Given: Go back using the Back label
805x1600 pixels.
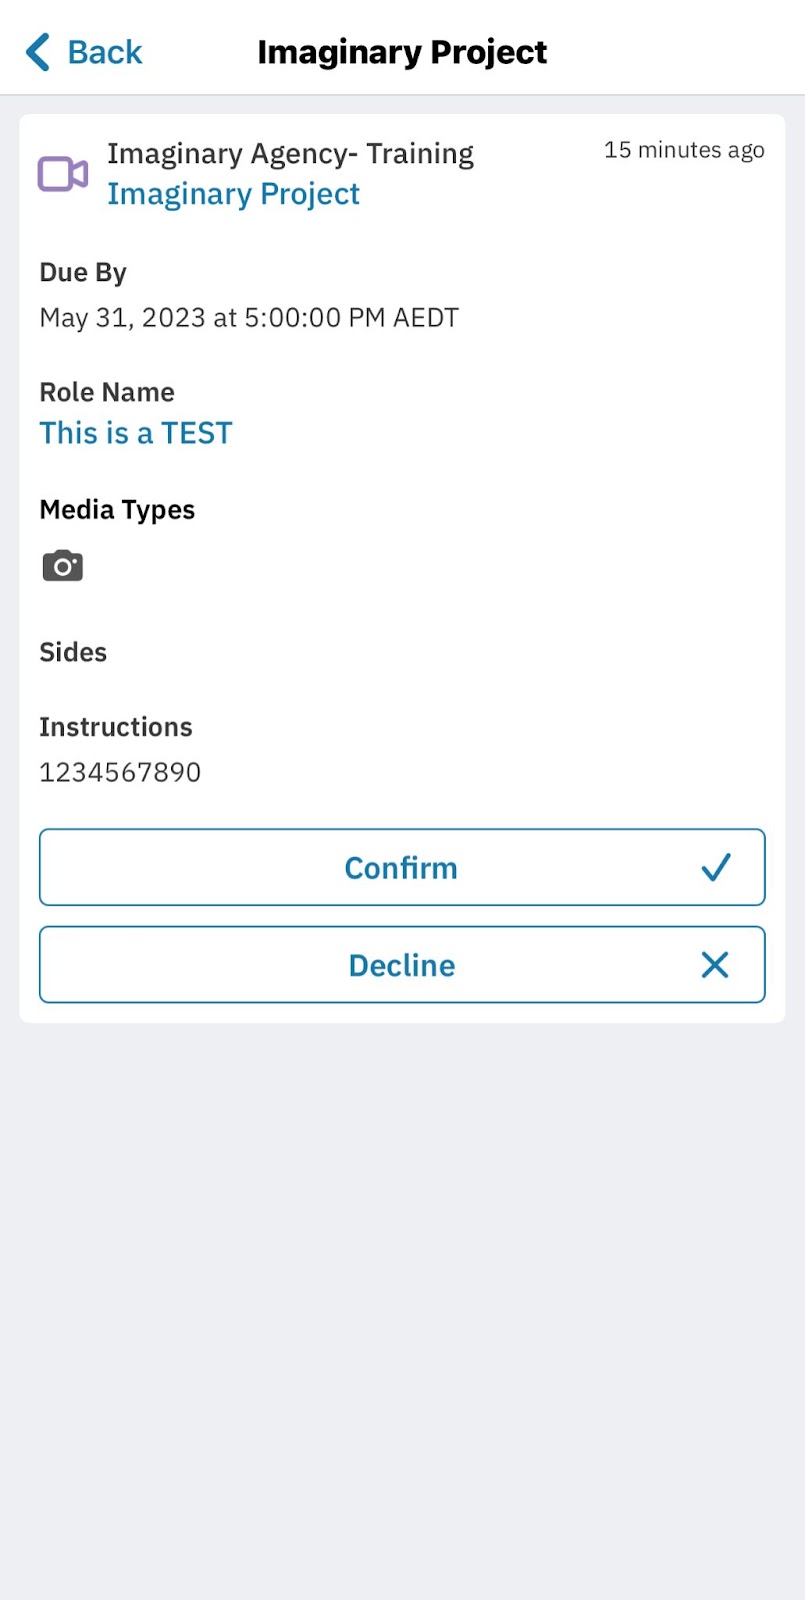Looking at the screenshot, I should coord(104,52).
